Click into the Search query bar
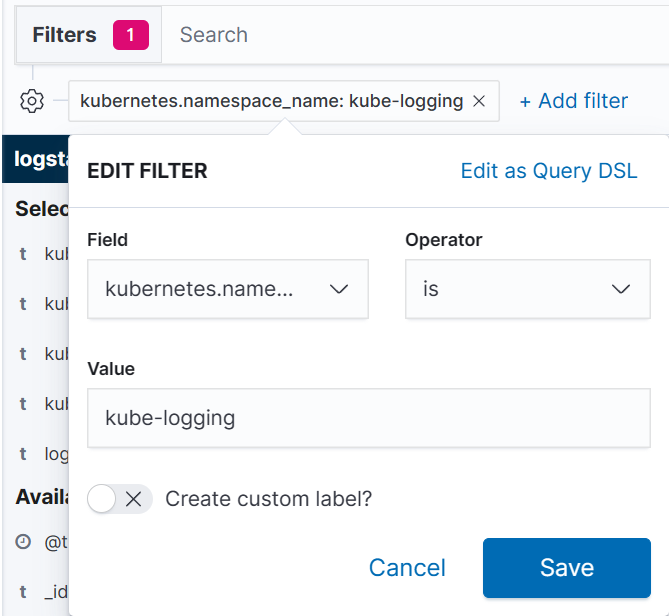 [x=414, y=35]
